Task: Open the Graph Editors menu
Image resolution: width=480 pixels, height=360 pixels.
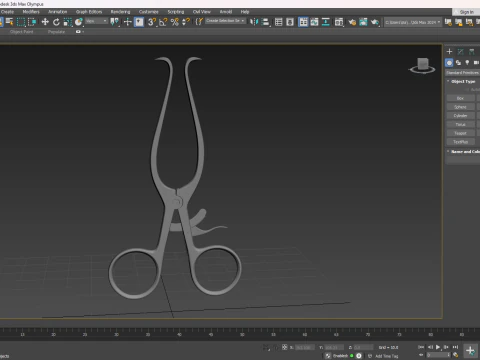Action: [x=89, y=12]
